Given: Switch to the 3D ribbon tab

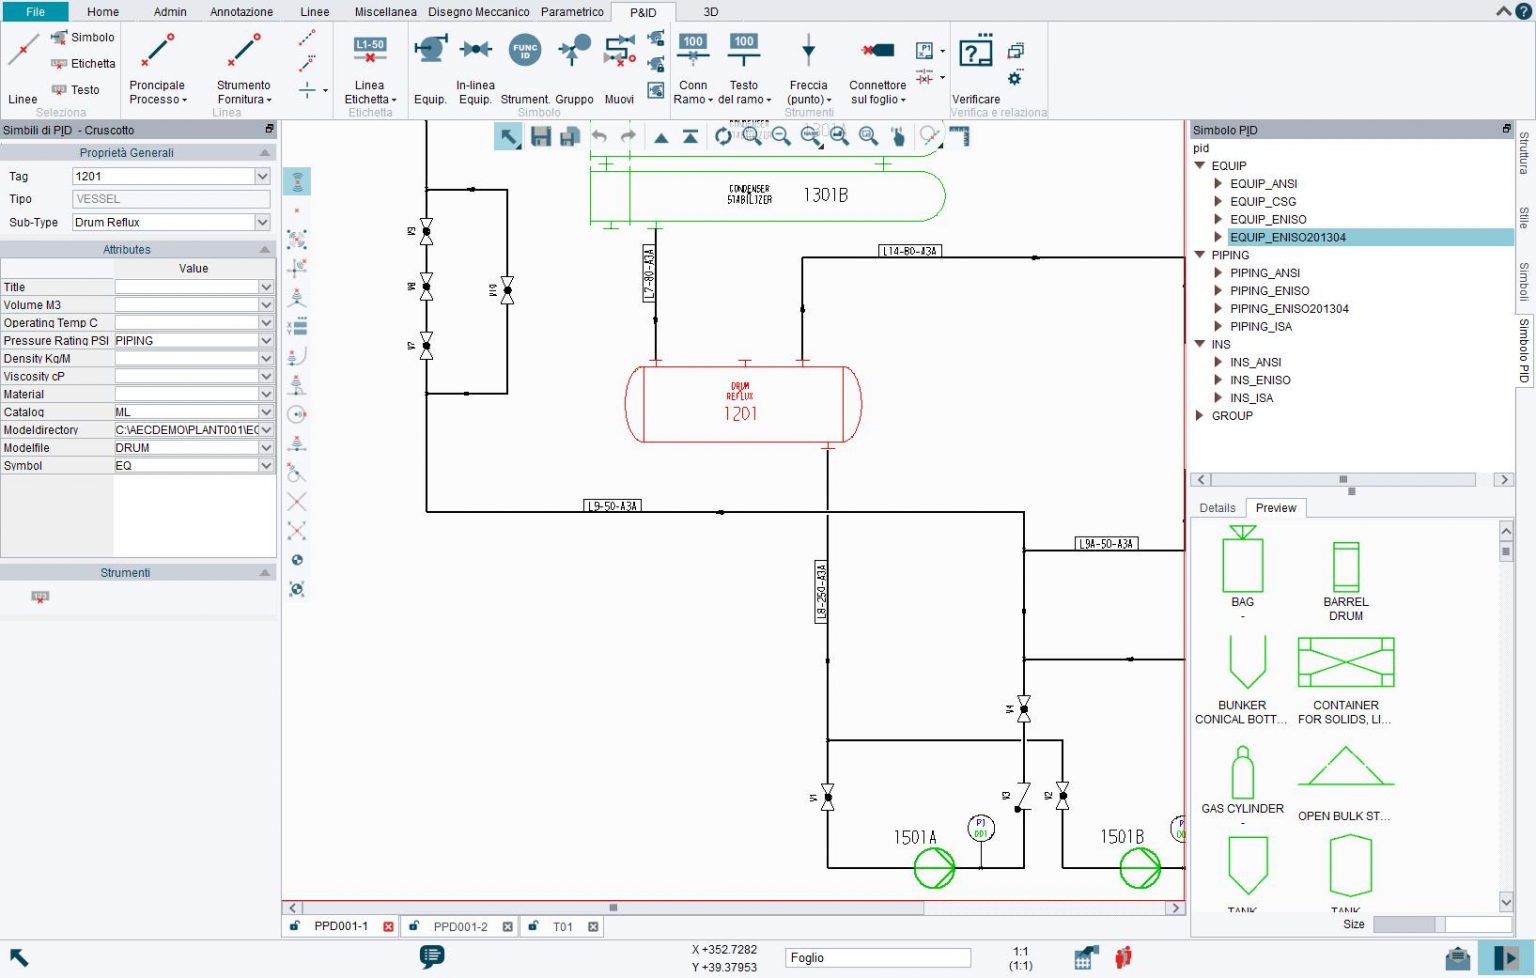Looking at the screenshot, I should 710,12.
